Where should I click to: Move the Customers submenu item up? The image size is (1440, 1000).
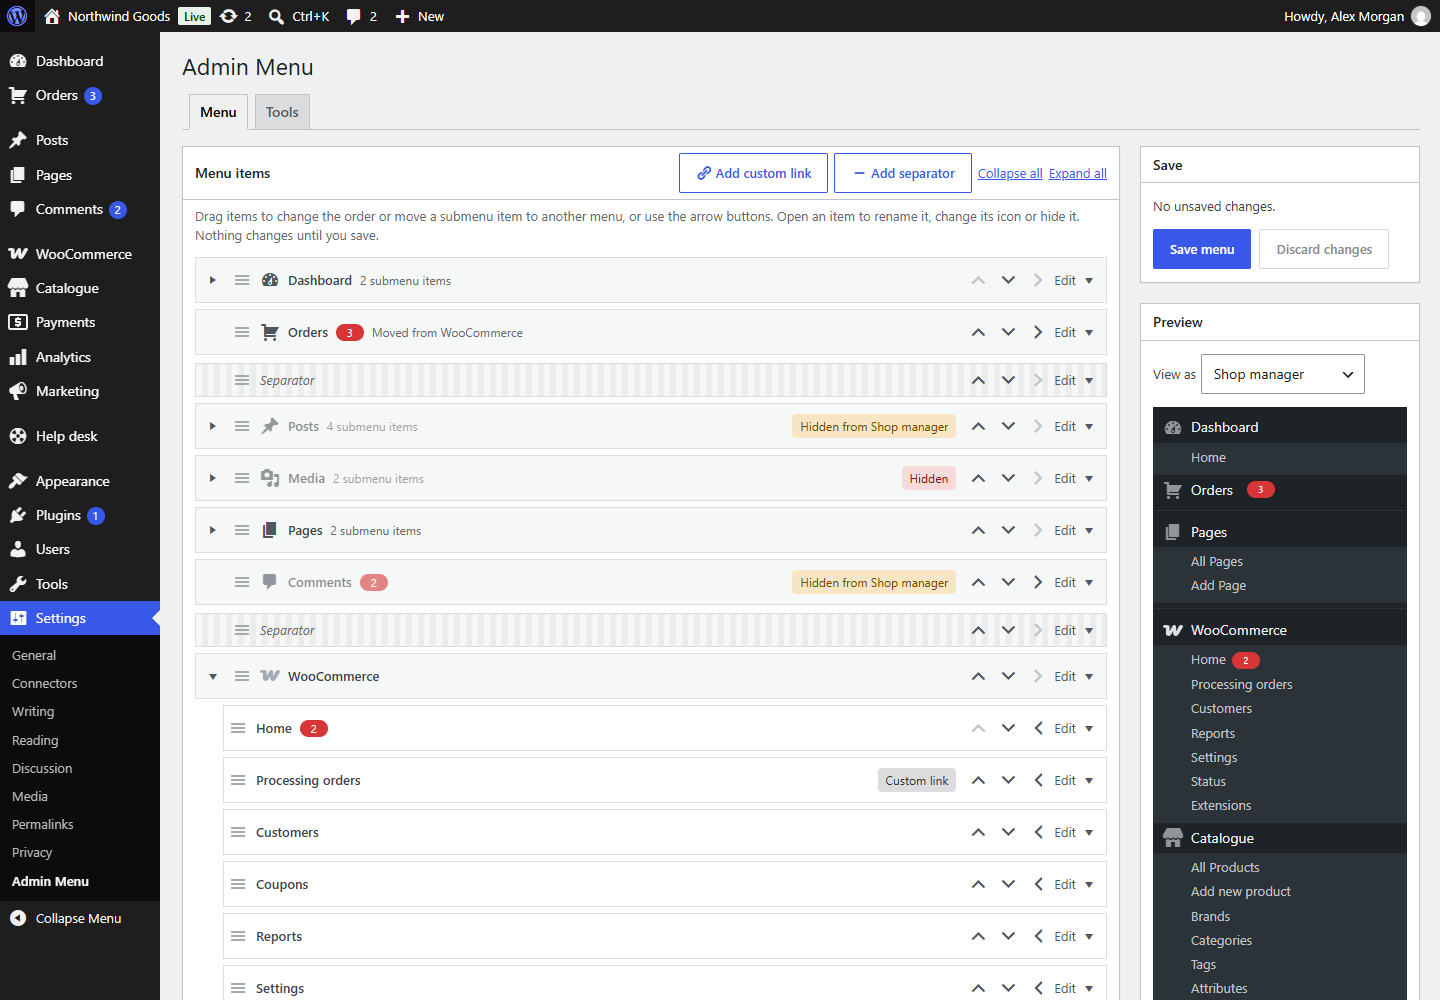[x=978, y=832]
